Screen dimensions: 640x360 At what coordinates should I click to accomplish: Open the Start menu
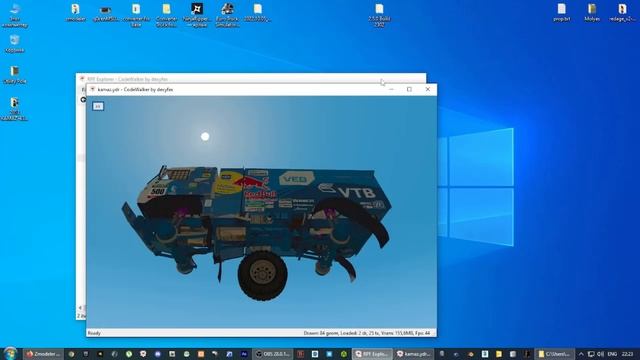10,353
